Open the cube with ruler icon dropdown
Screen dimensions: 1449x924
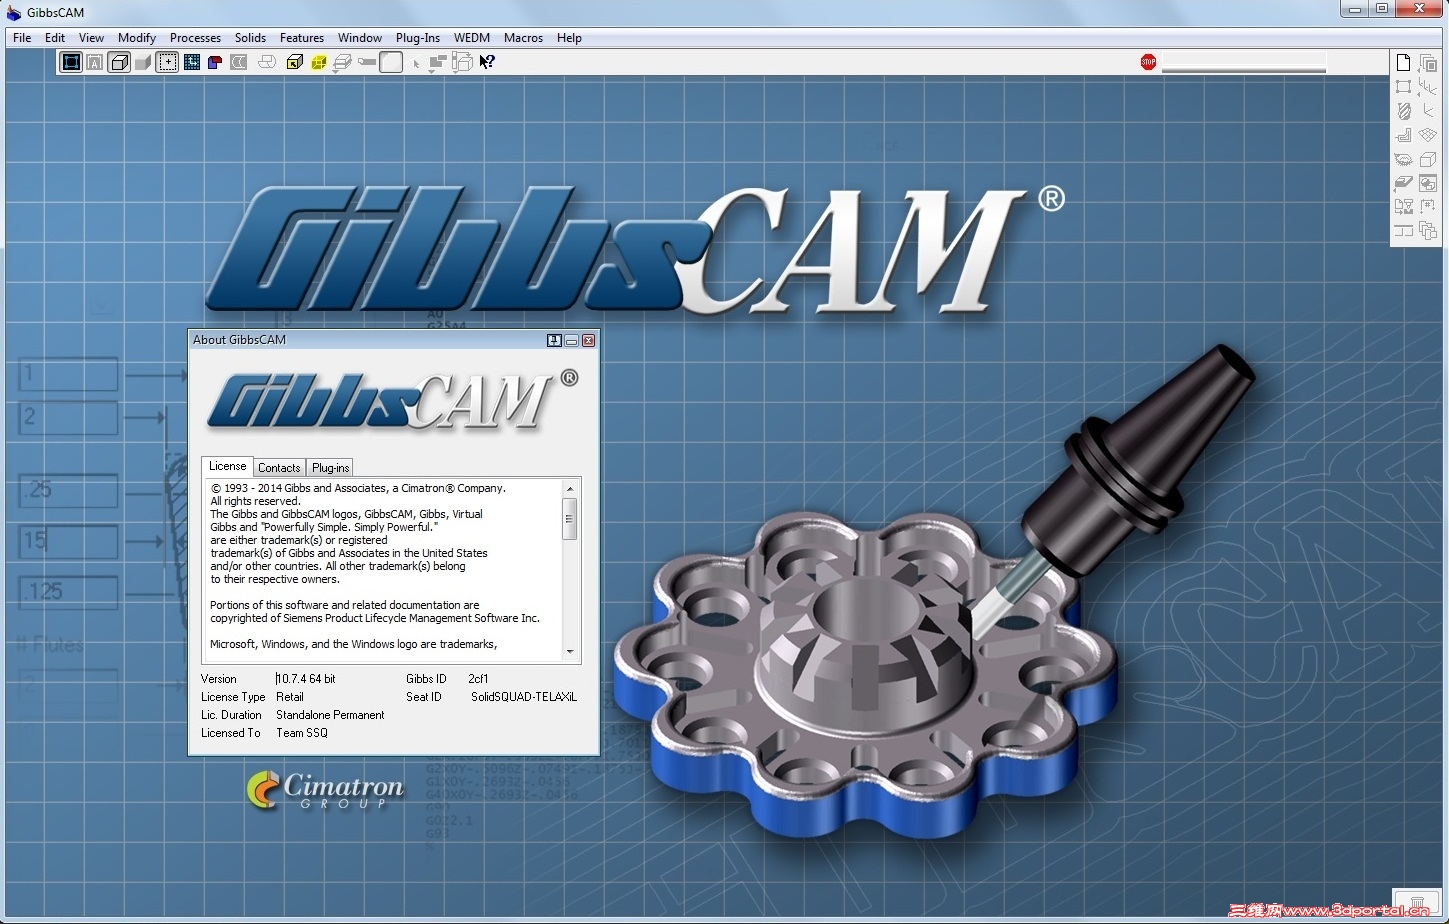pyautogui.click(x=462, y=62)
